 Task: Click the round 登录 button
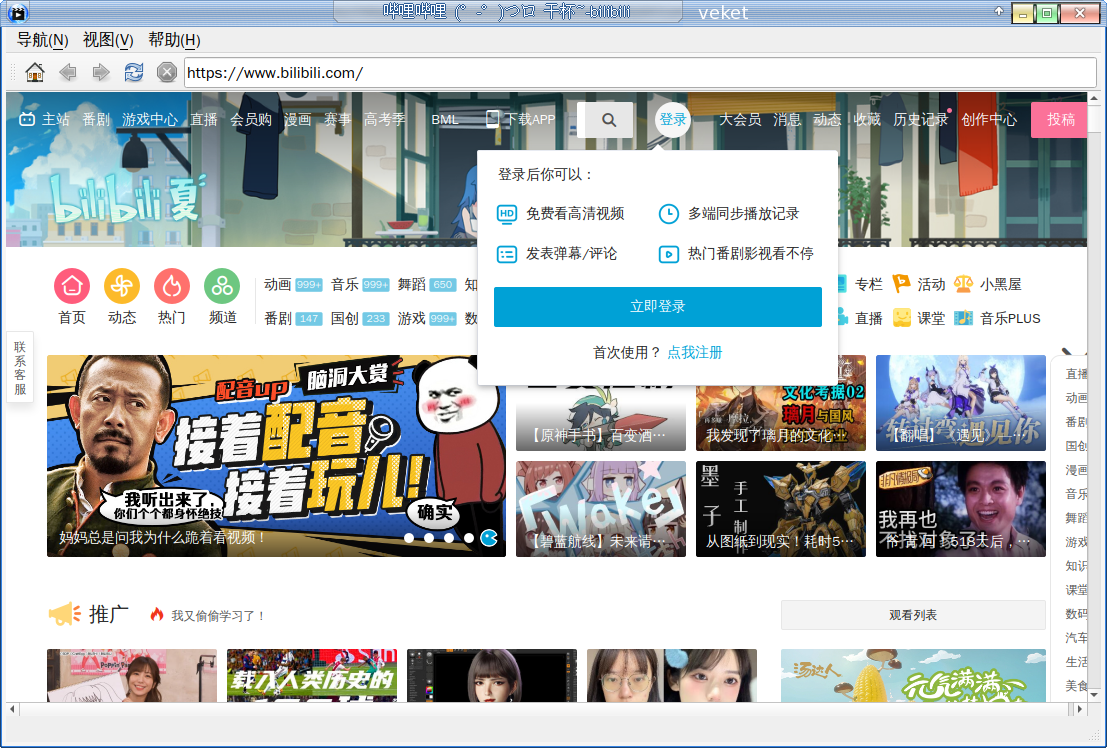tap(673, 120)
